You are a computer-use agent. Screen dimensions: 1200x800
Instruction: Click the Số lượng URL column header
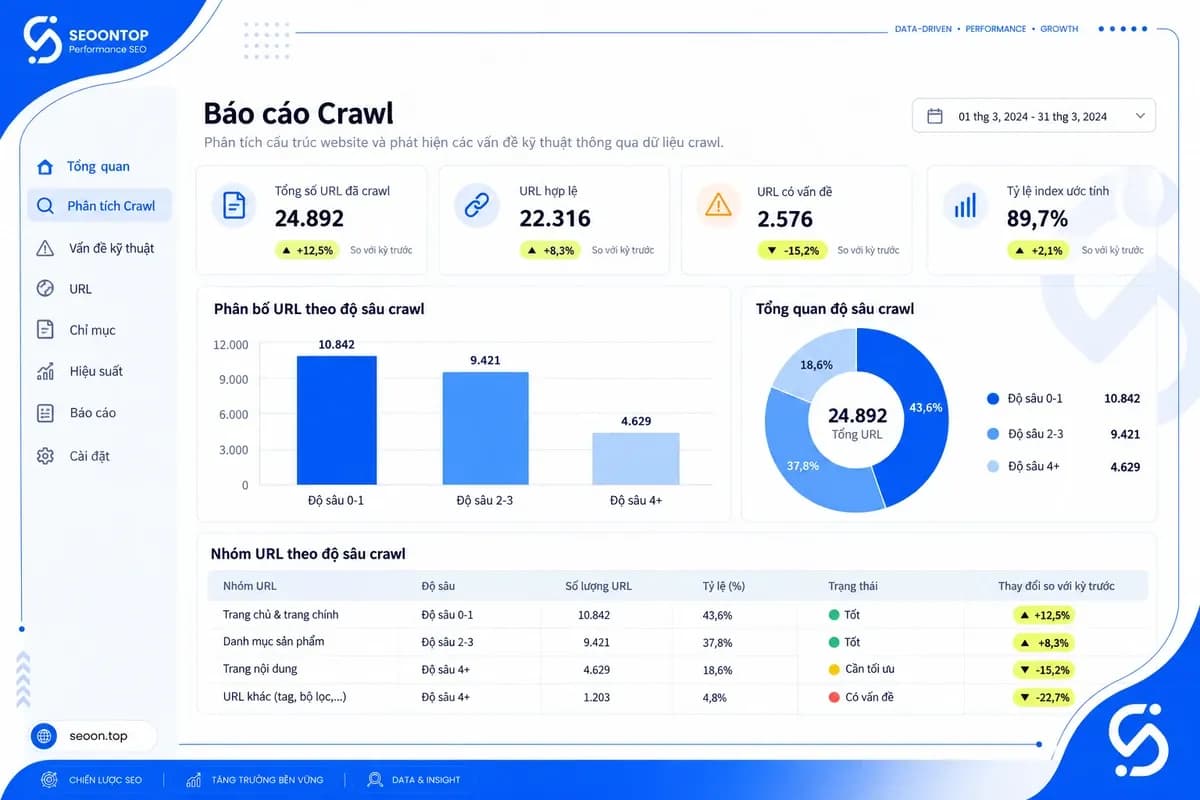(x=598, y=586)
